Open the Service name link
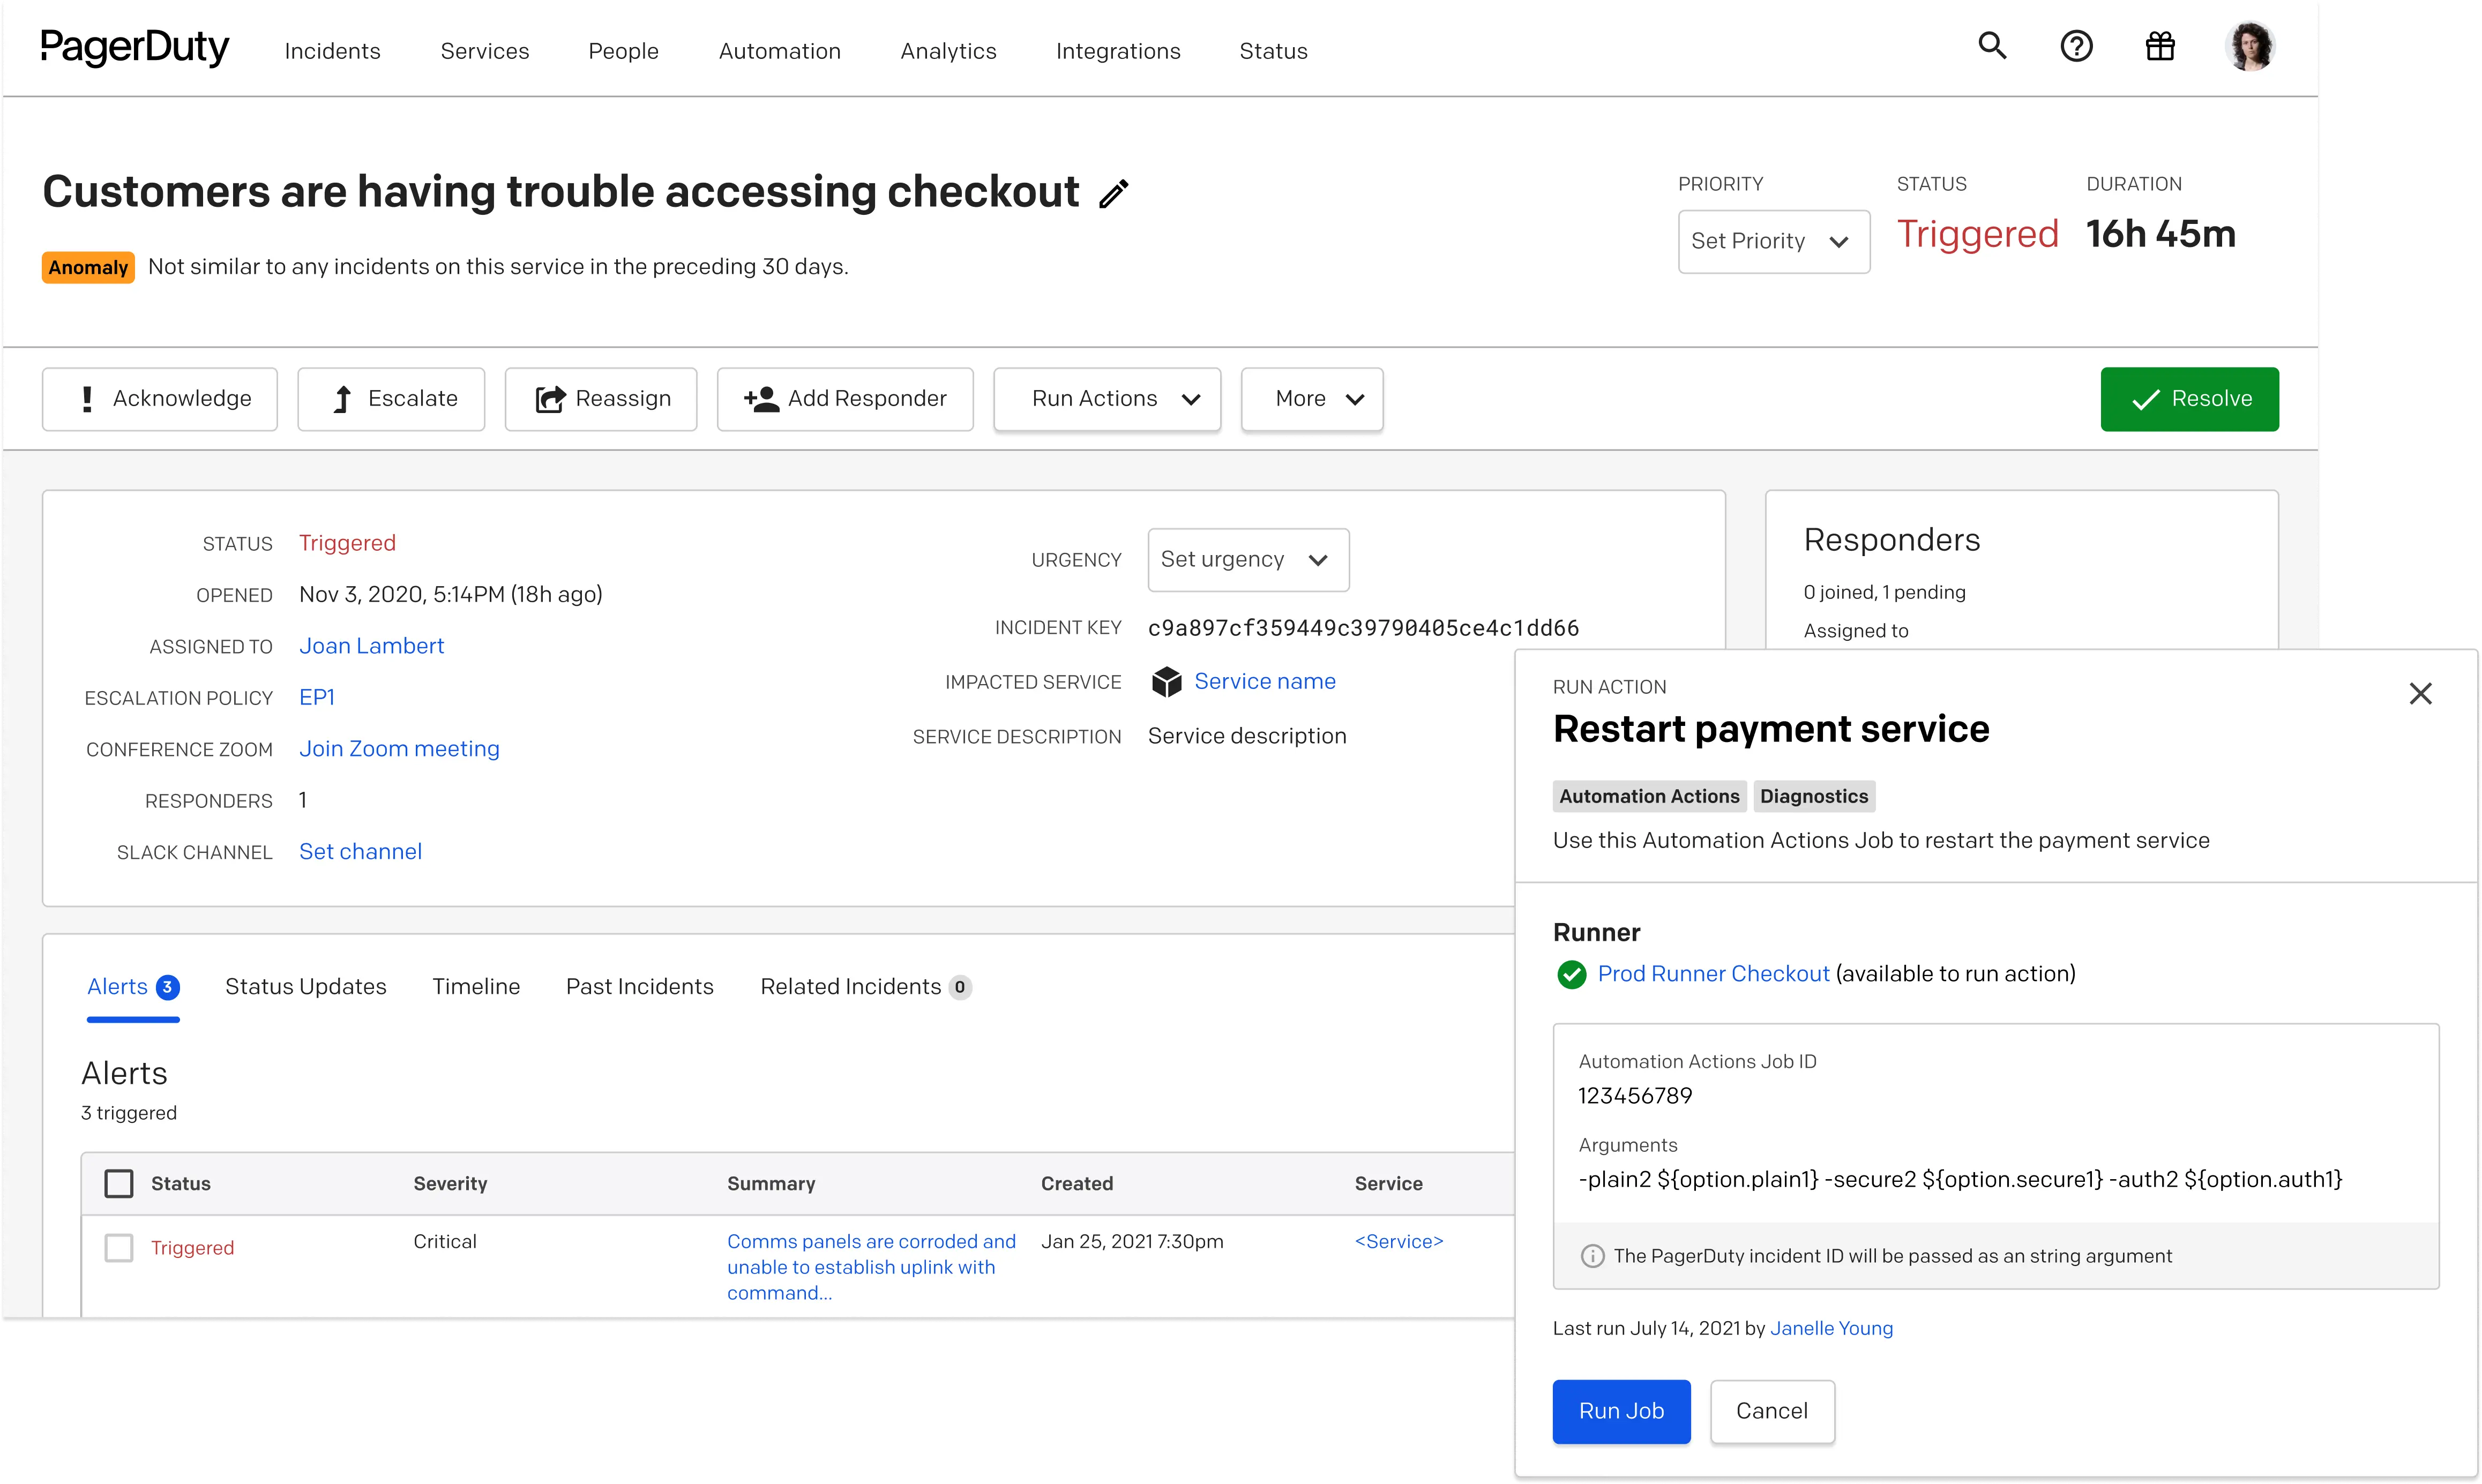 [1265, 681]
